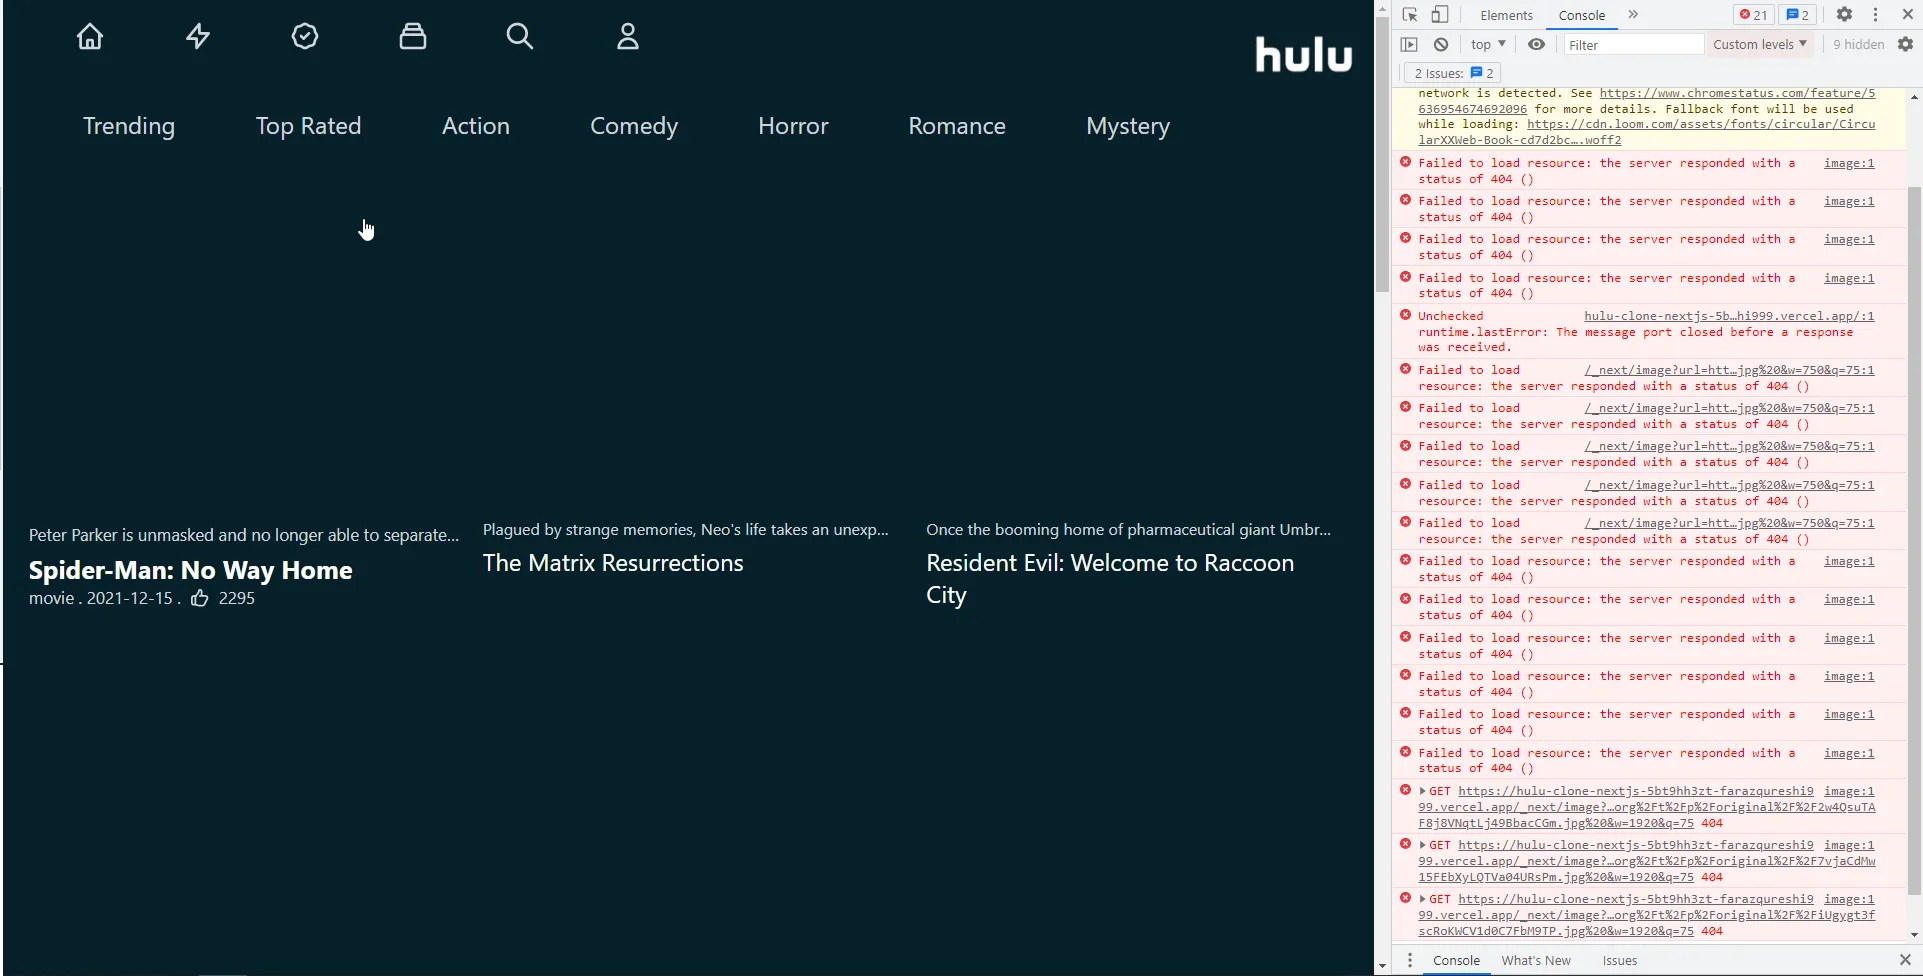Click the console scrollbar down arrow
Viewport: 1923px width, 976px height.
tap(1914, 935)
